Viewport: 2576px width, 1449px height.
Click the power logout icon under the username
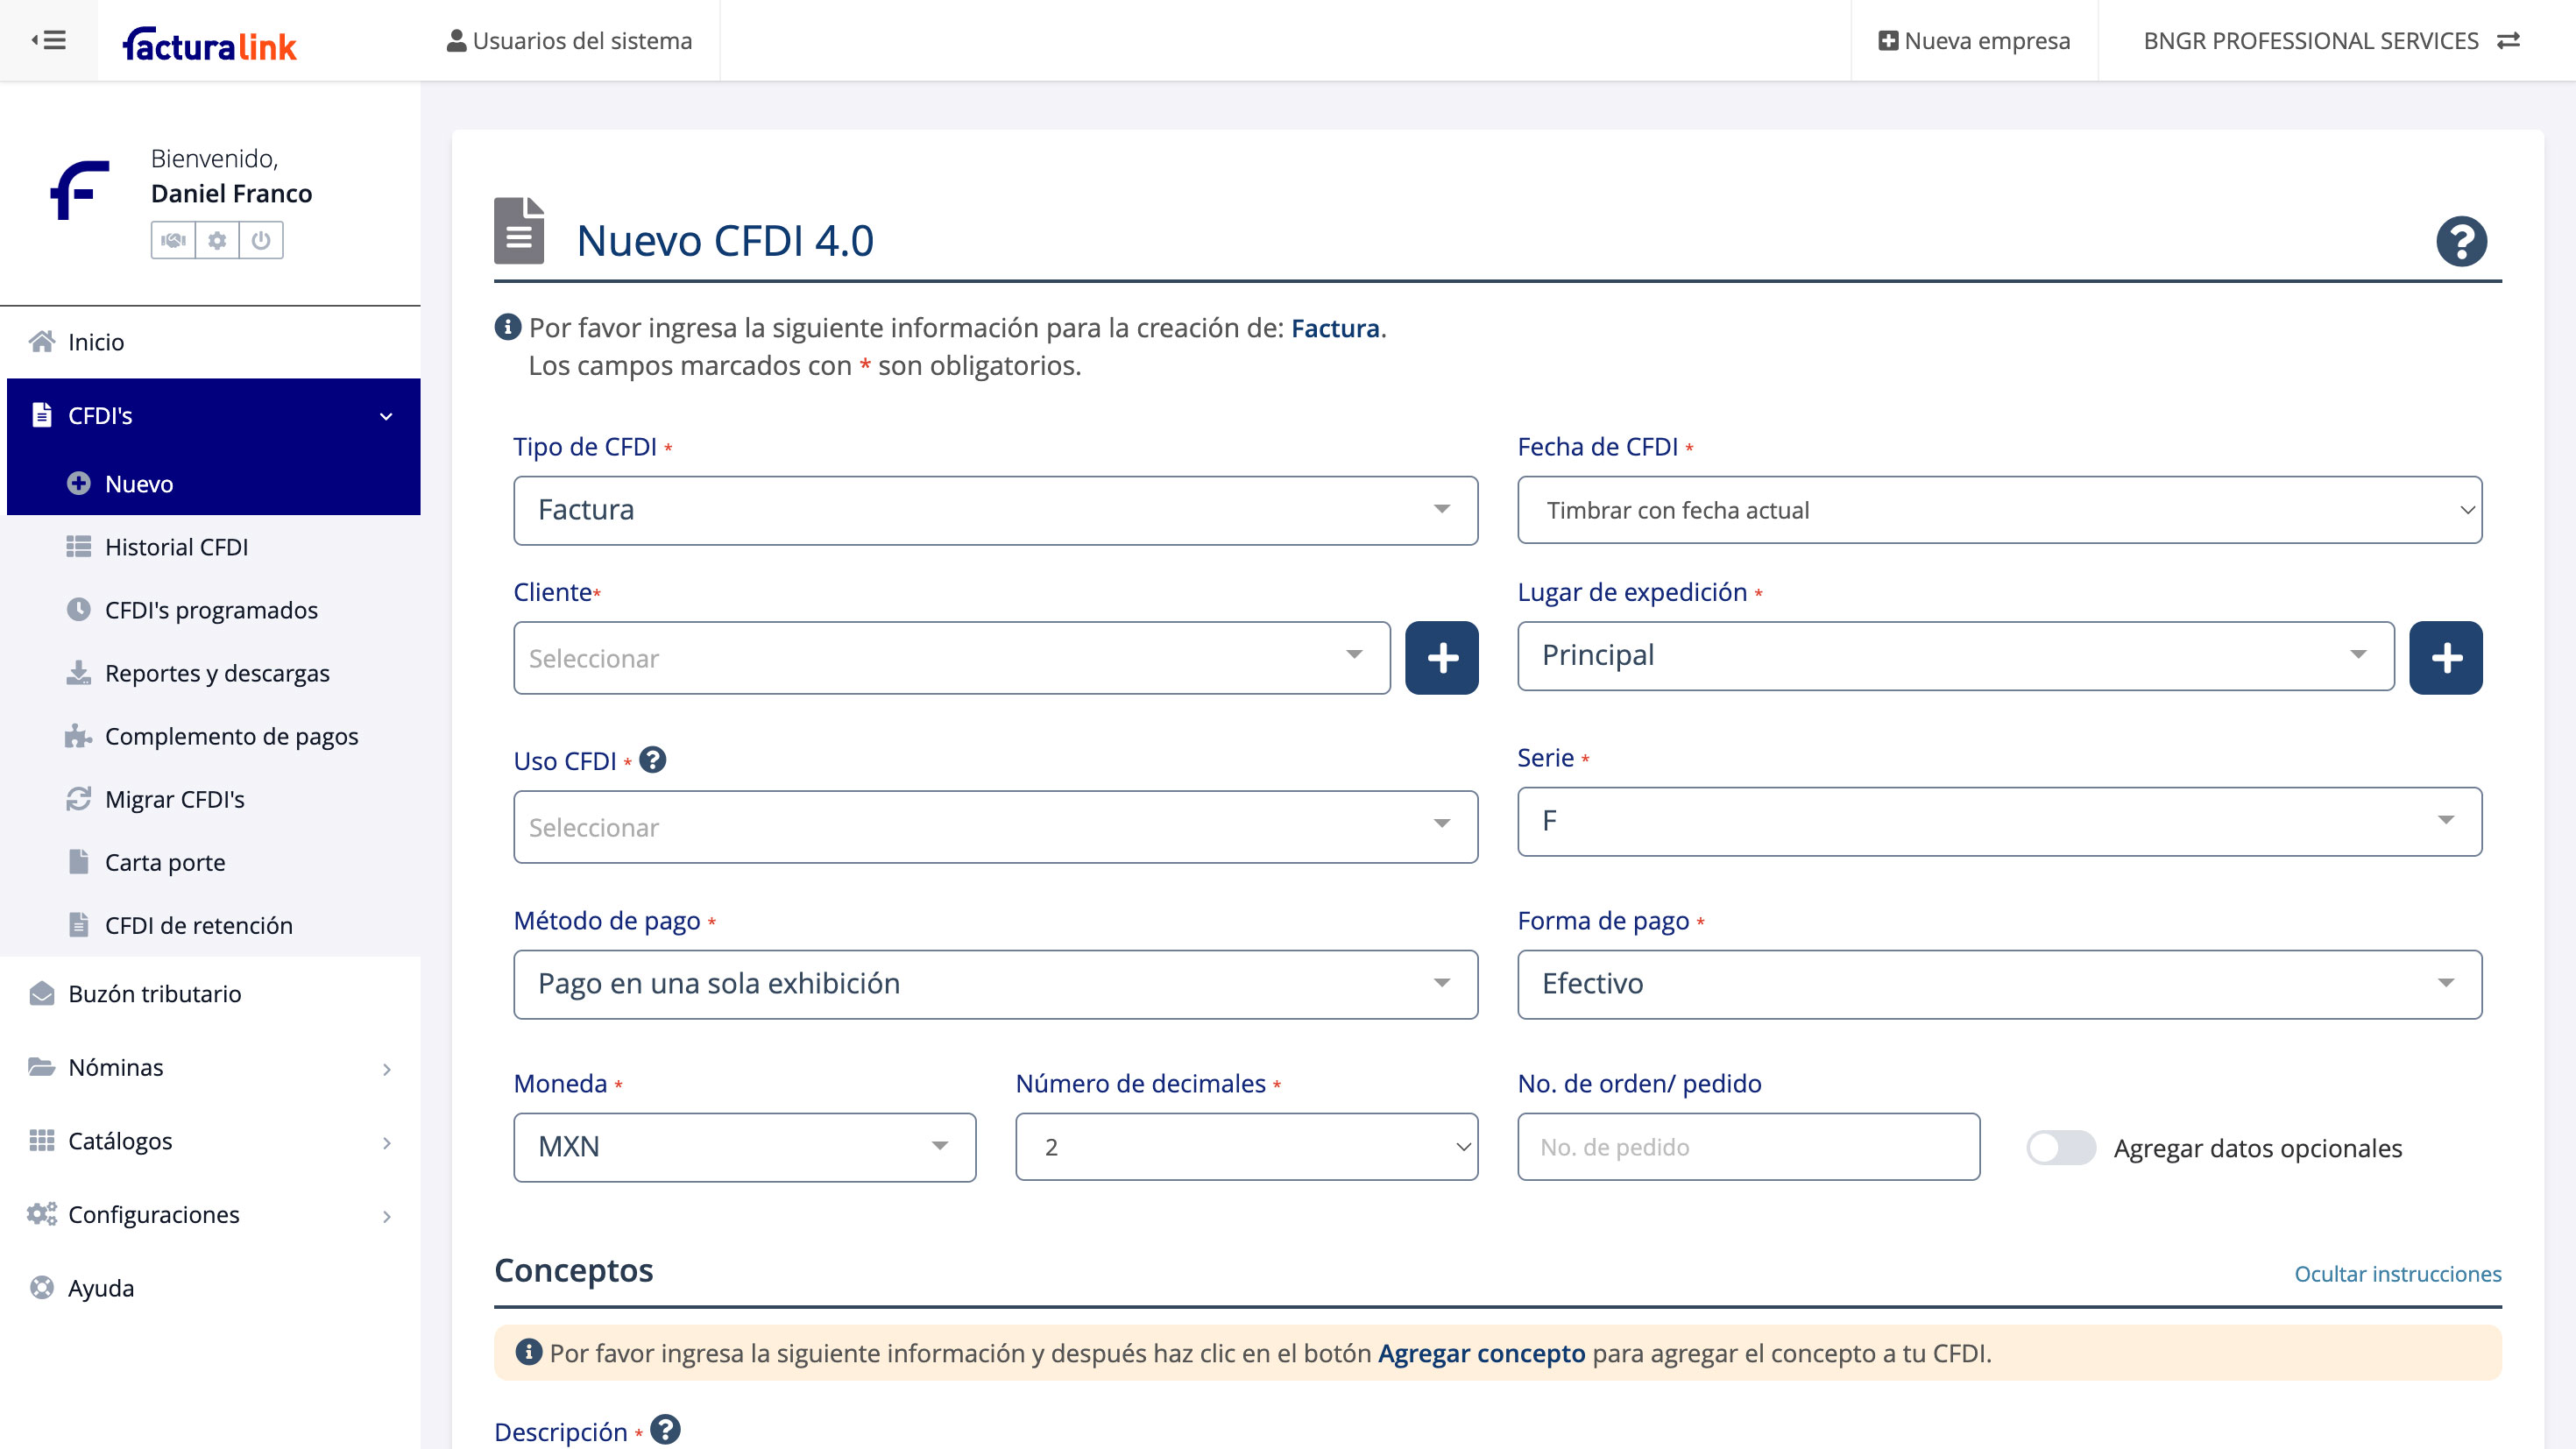261,240
